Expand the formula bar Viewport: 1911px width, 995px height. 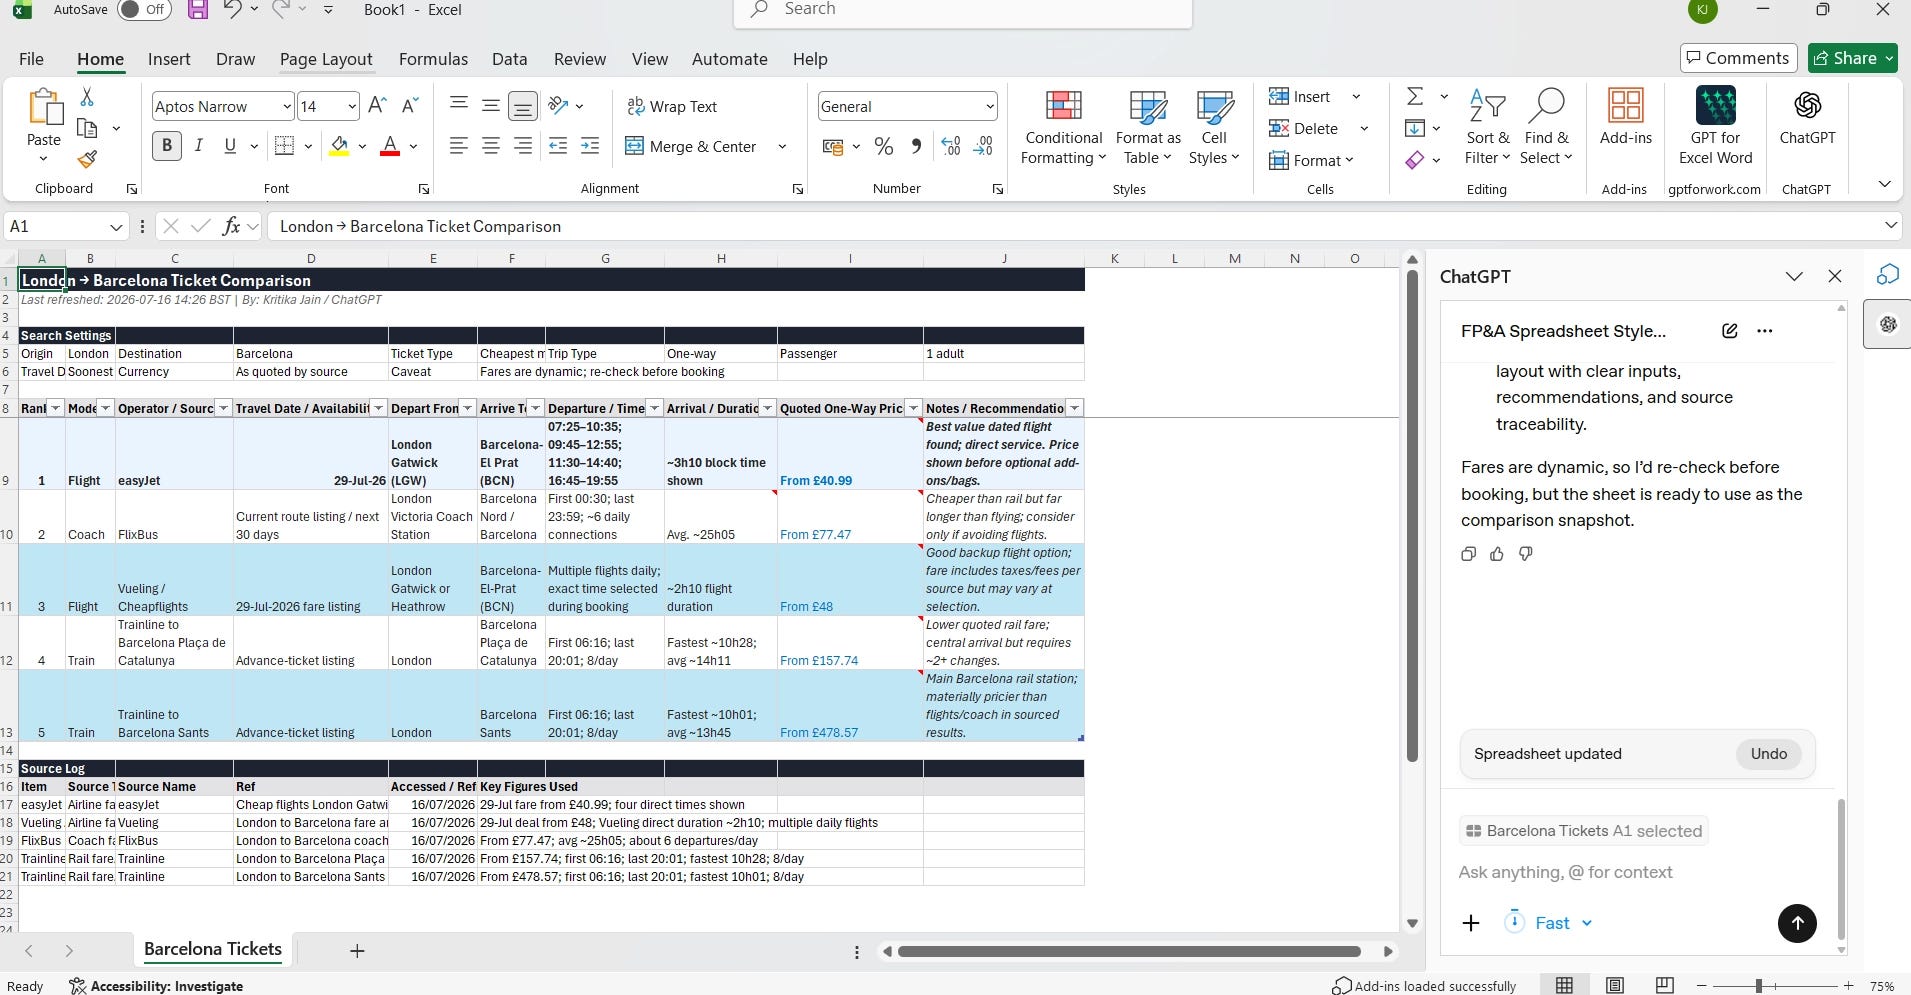pyautogui.click(x=1890, y=226)
